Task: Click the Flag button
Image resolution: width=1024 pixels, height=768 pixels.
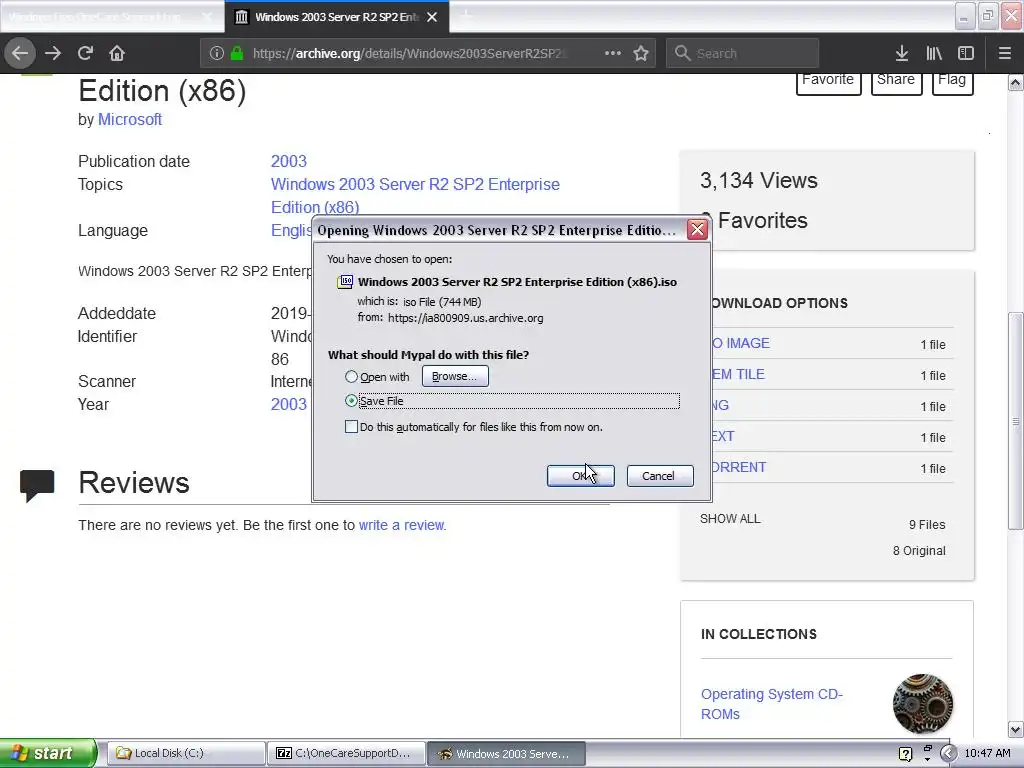Action: click(x=952, y=81)
